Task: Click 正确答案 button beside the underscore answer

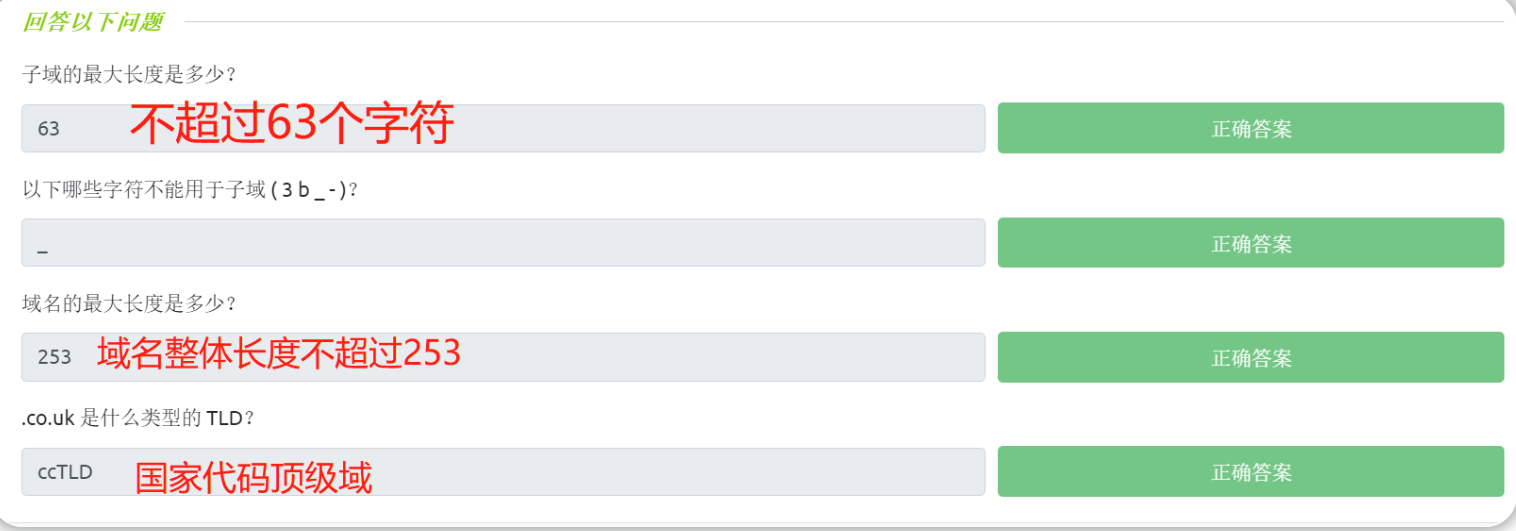Action: coord(1250,243)
